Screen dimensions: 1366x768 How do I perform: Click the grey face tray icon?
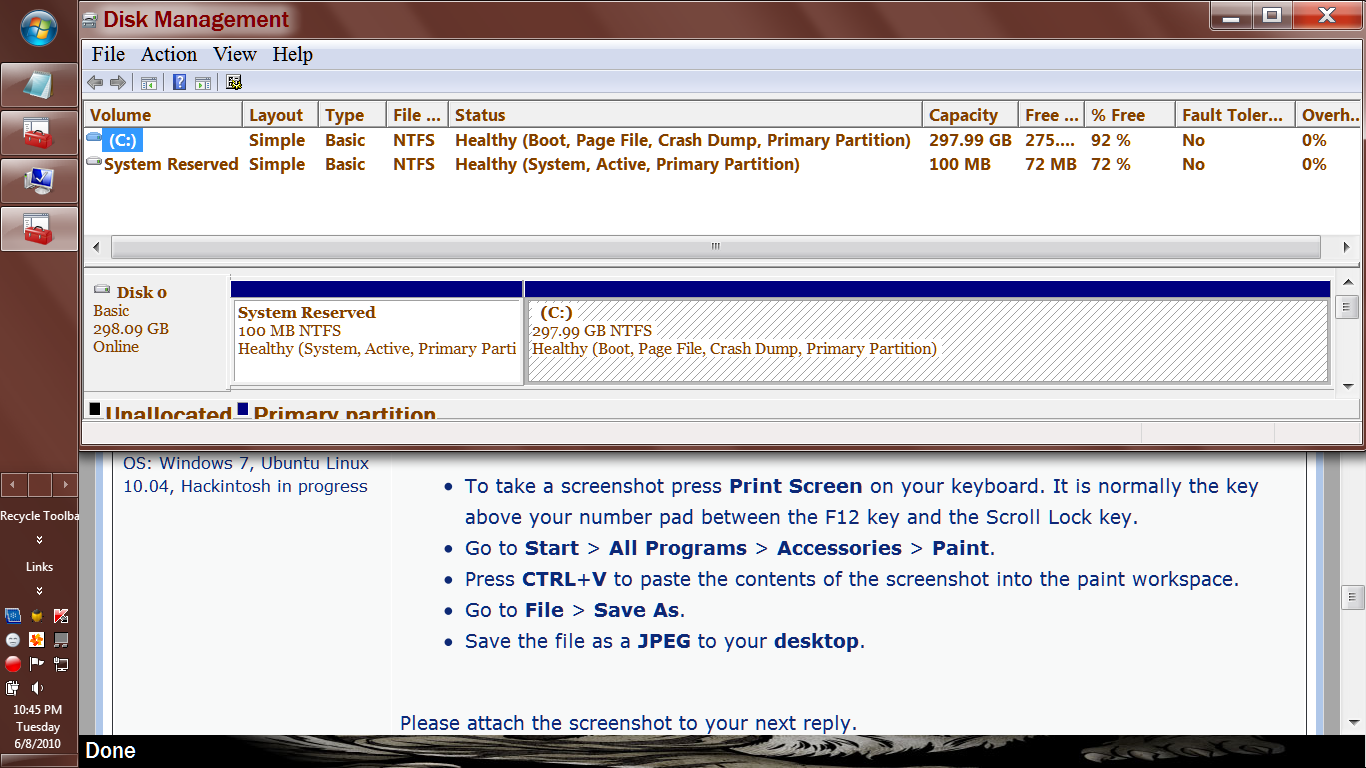tap(13, 639)
